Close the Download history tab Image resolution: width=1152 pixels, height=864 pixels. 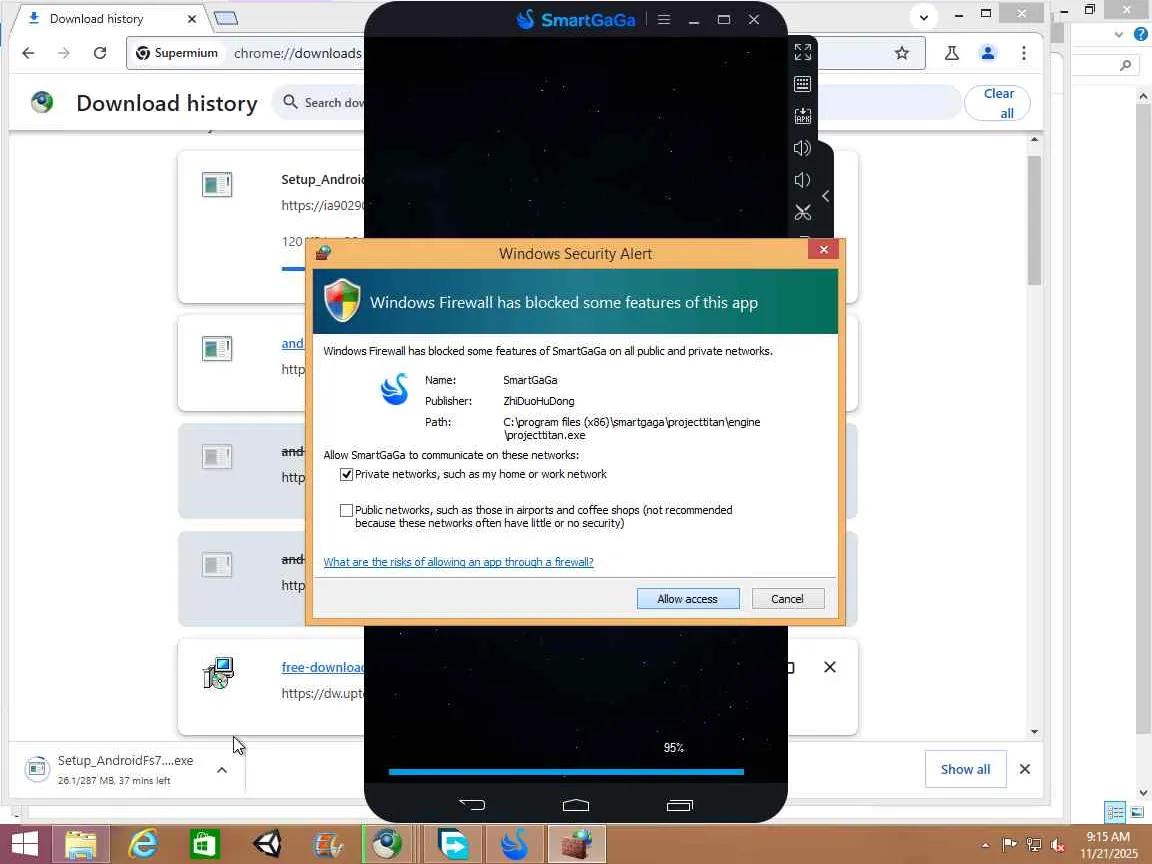tap(192, 19)
